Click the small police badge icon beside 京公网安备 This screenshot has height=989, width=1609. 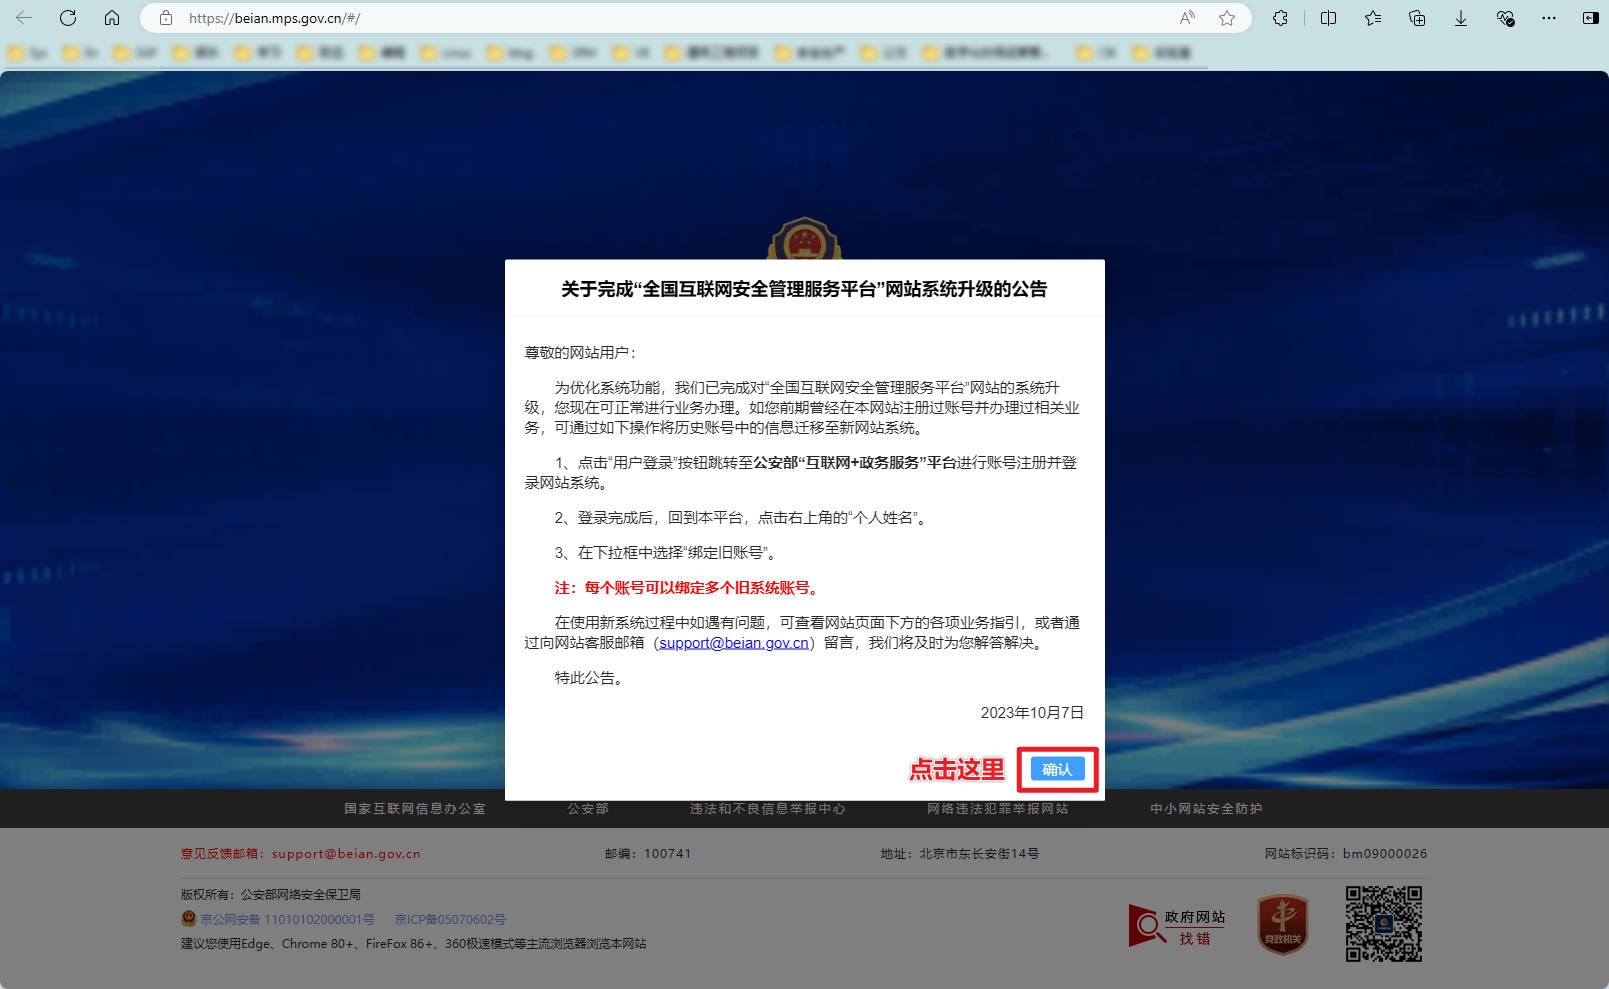coord(189,918)
